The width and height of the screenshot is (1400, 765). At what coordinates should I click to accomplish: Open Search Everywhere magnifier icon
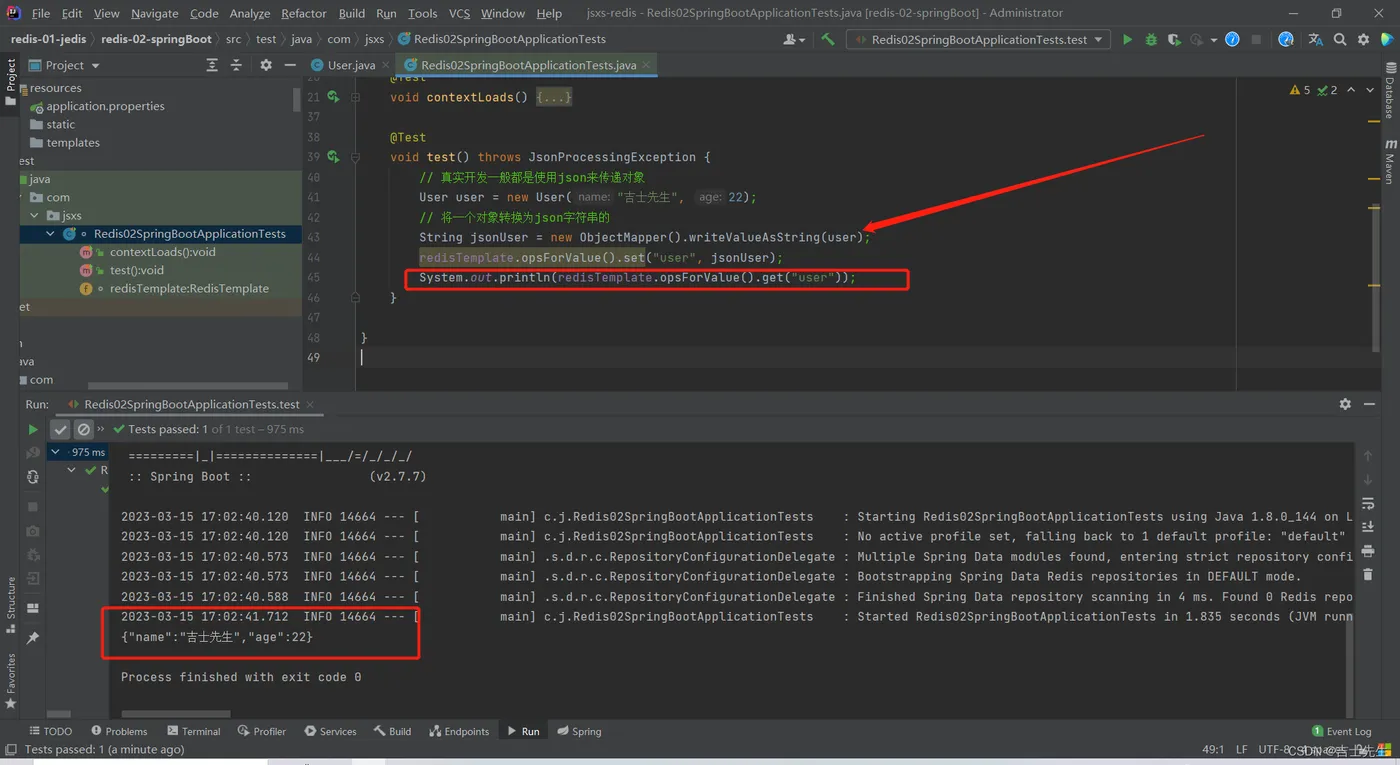pos(1340,39)
